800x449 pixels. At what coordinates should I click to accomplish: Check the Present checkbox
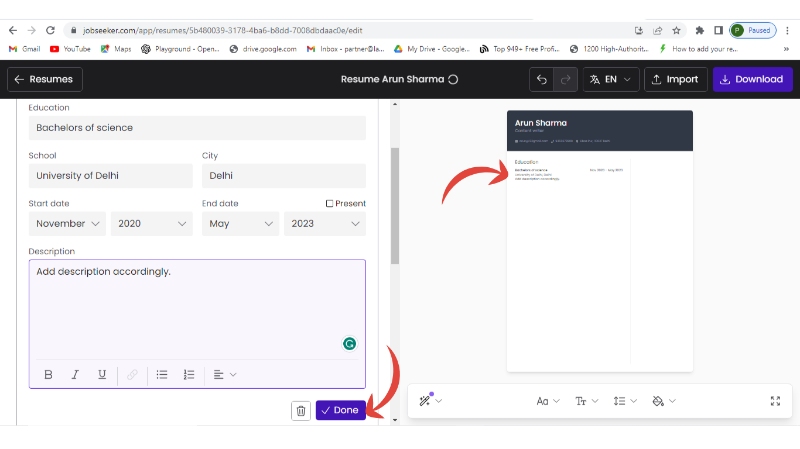[x=330, y=204]
